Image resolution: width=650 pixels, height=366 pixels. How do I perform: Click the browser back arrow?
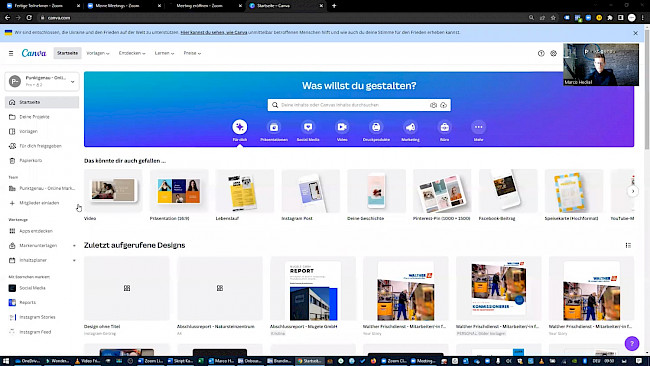[x=7, y=17]
